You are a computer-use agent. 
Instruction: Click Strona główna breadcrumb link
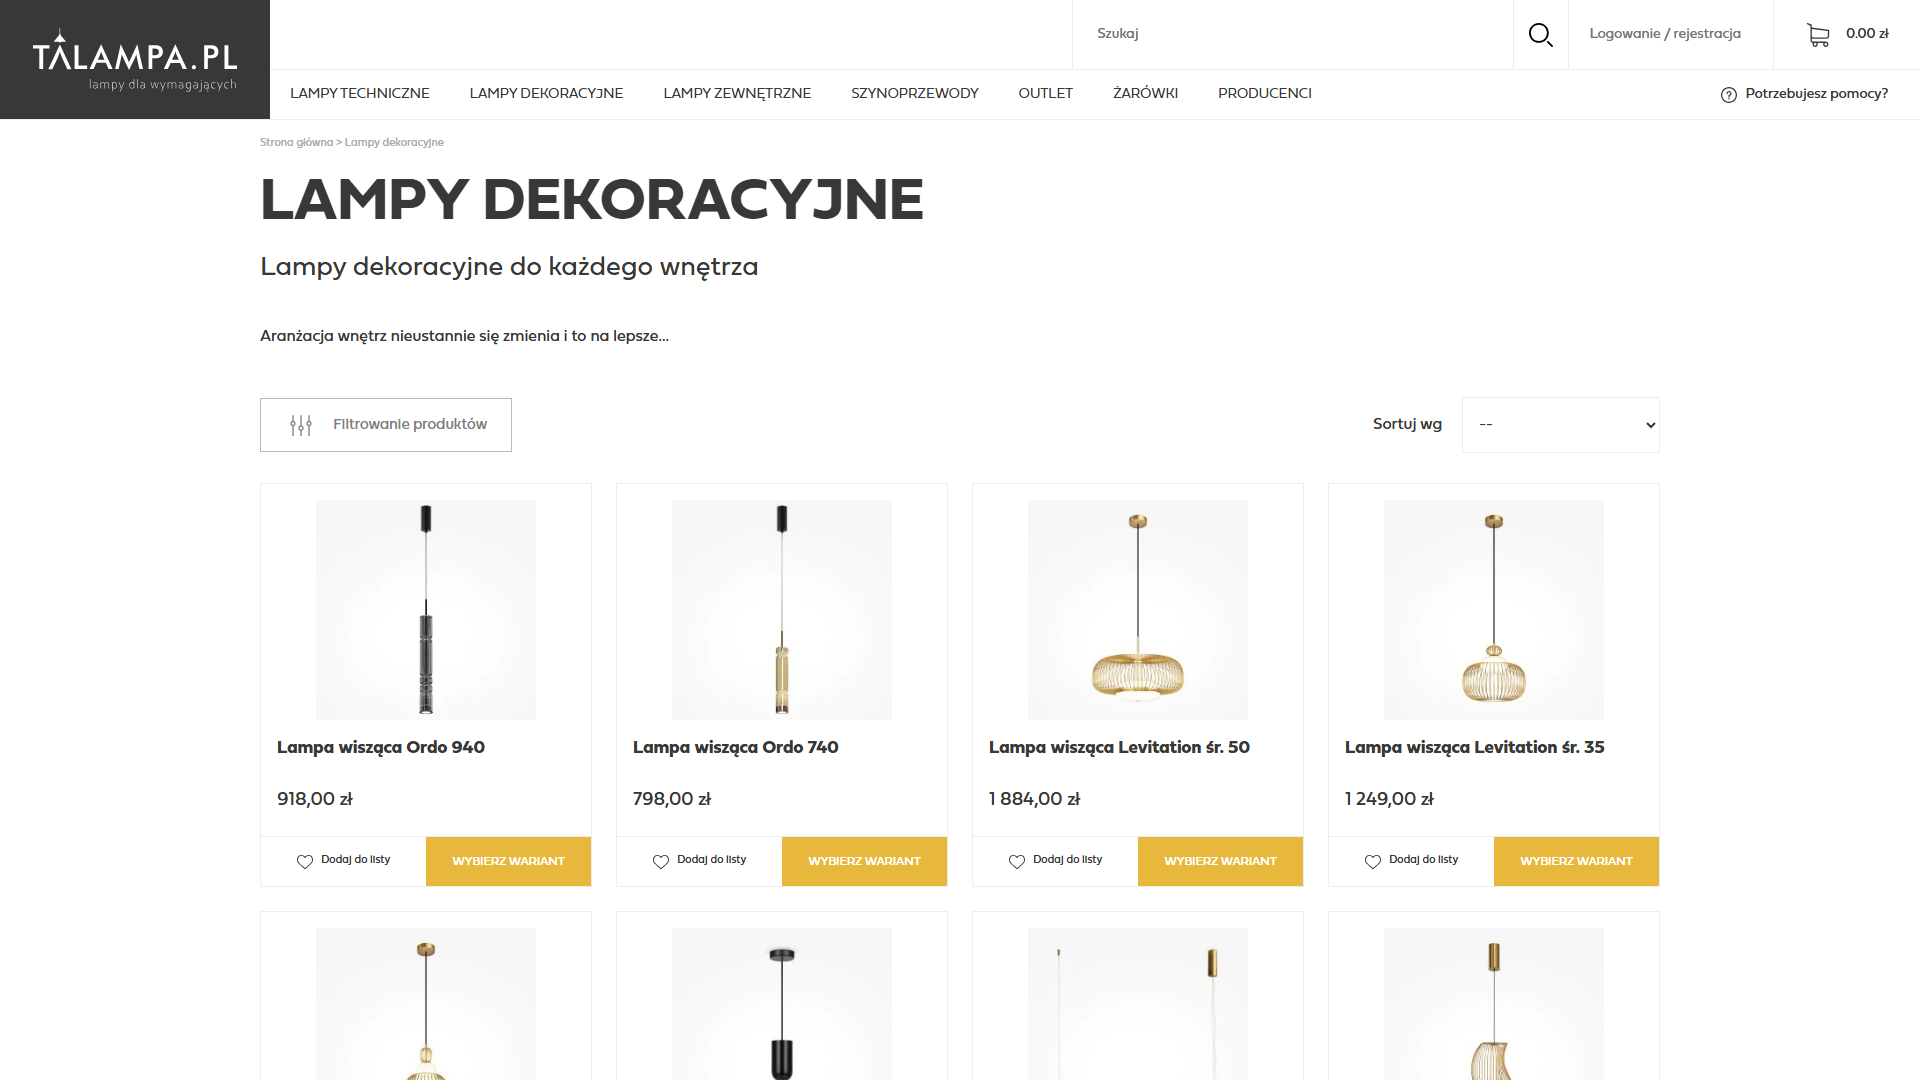(x=296, y=142)
